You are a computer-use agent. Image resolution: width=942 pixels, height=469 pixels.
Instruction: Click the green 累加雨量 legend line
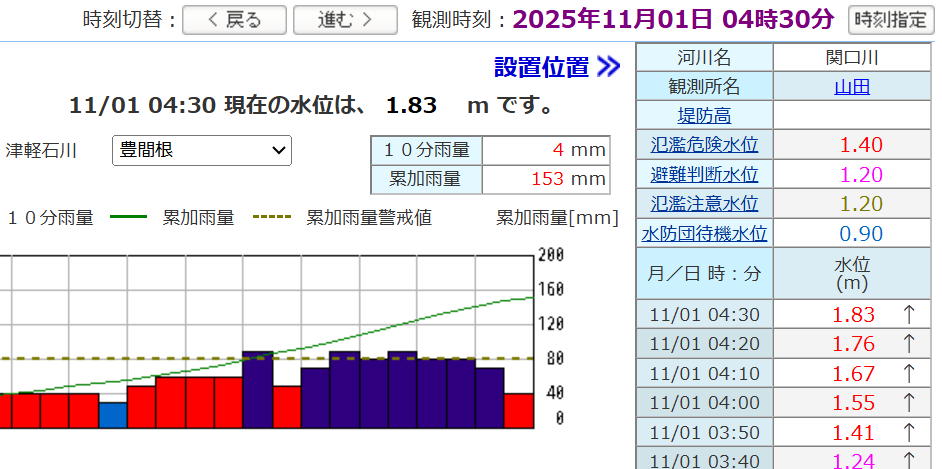129,217
